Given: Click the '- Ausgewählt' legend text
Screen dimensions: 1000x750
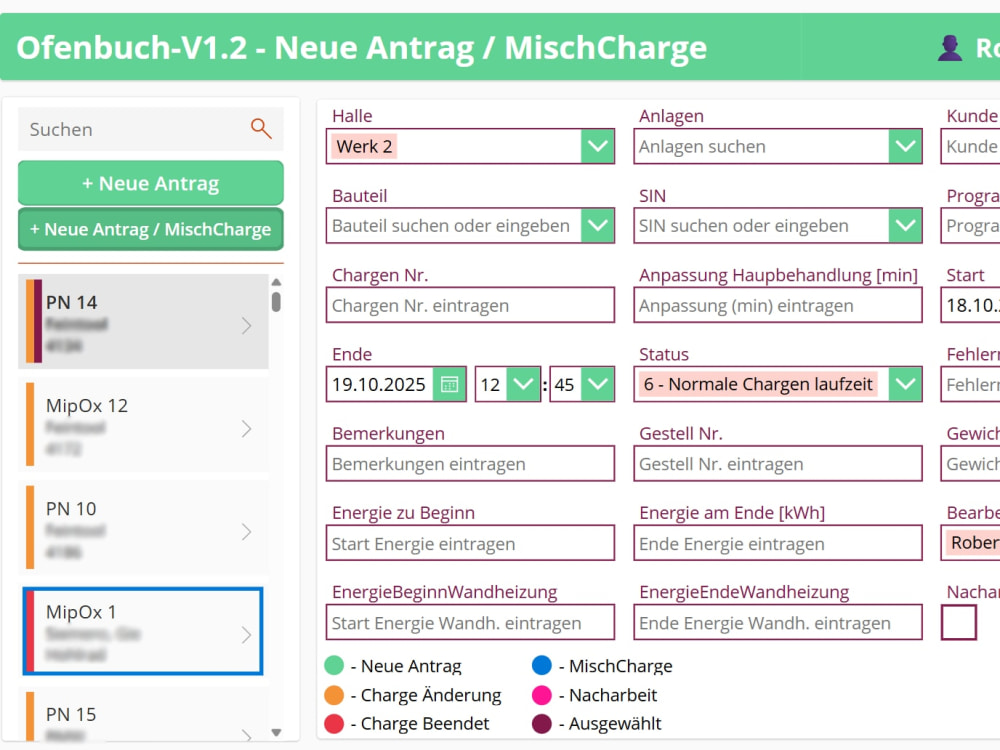Looking at the screenshot, I should point(610,724).
